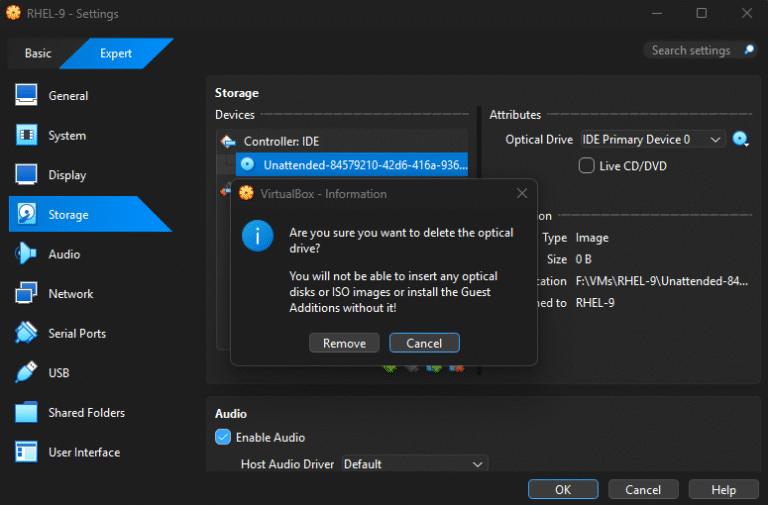Image resolution: width=768 pixels, height=505 pixels.
Task: Uncheck the Enable Audio checkbox
Action: [x=223, y=437]
